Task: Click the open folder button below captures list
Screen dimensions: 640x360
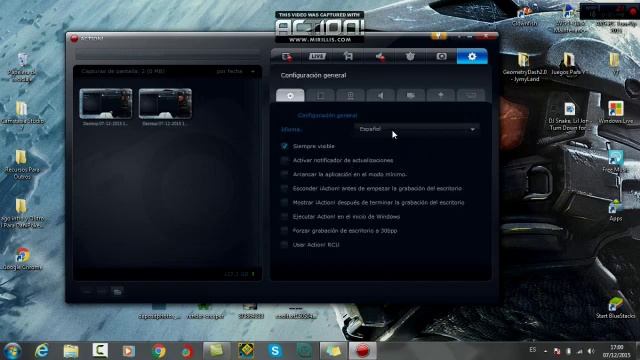Action: click(117, 291)
